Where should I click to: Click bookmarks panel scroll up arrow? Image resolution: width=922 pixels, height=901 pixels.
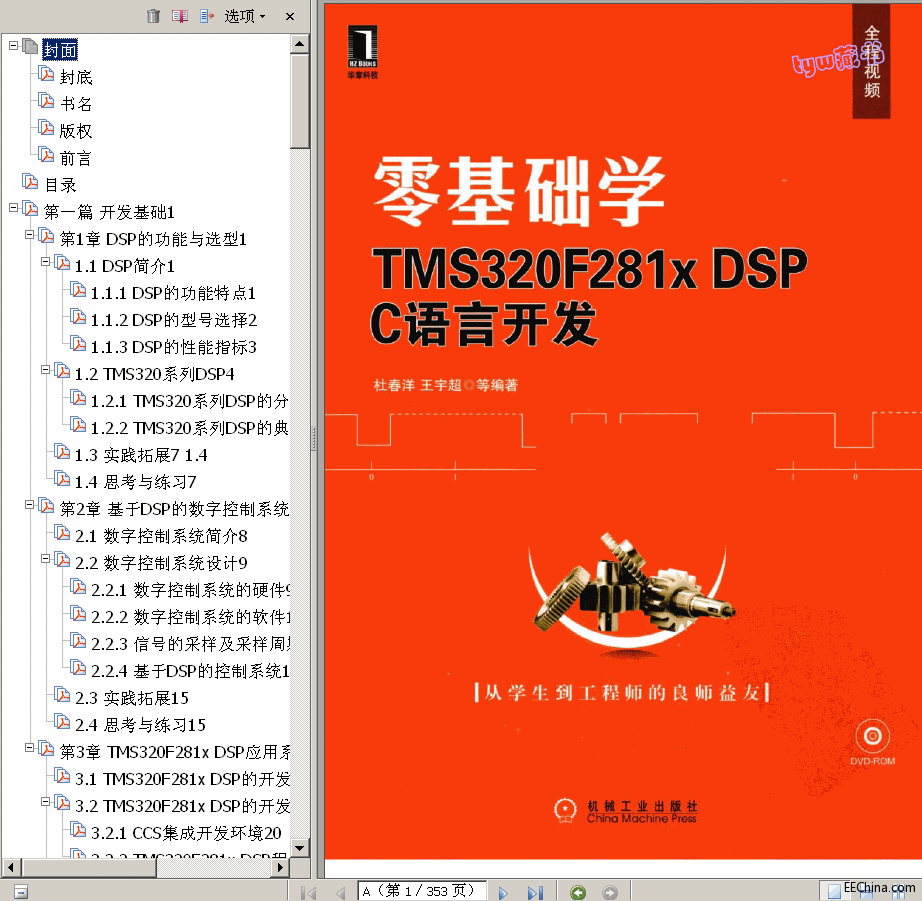[299, 44]
